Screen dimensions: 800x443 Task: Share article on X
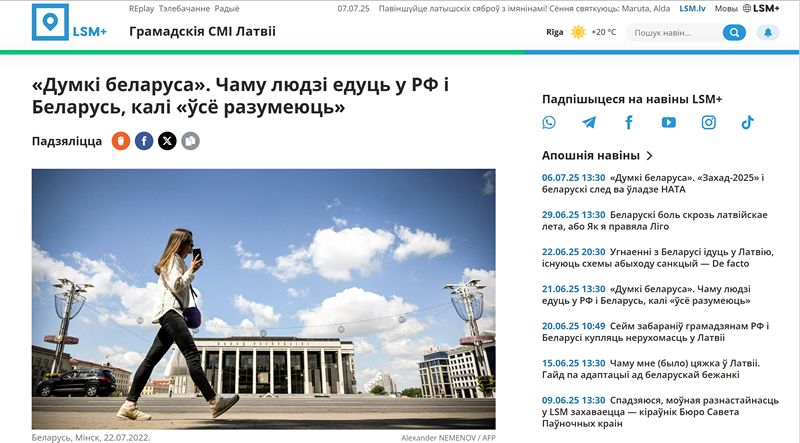167,141
